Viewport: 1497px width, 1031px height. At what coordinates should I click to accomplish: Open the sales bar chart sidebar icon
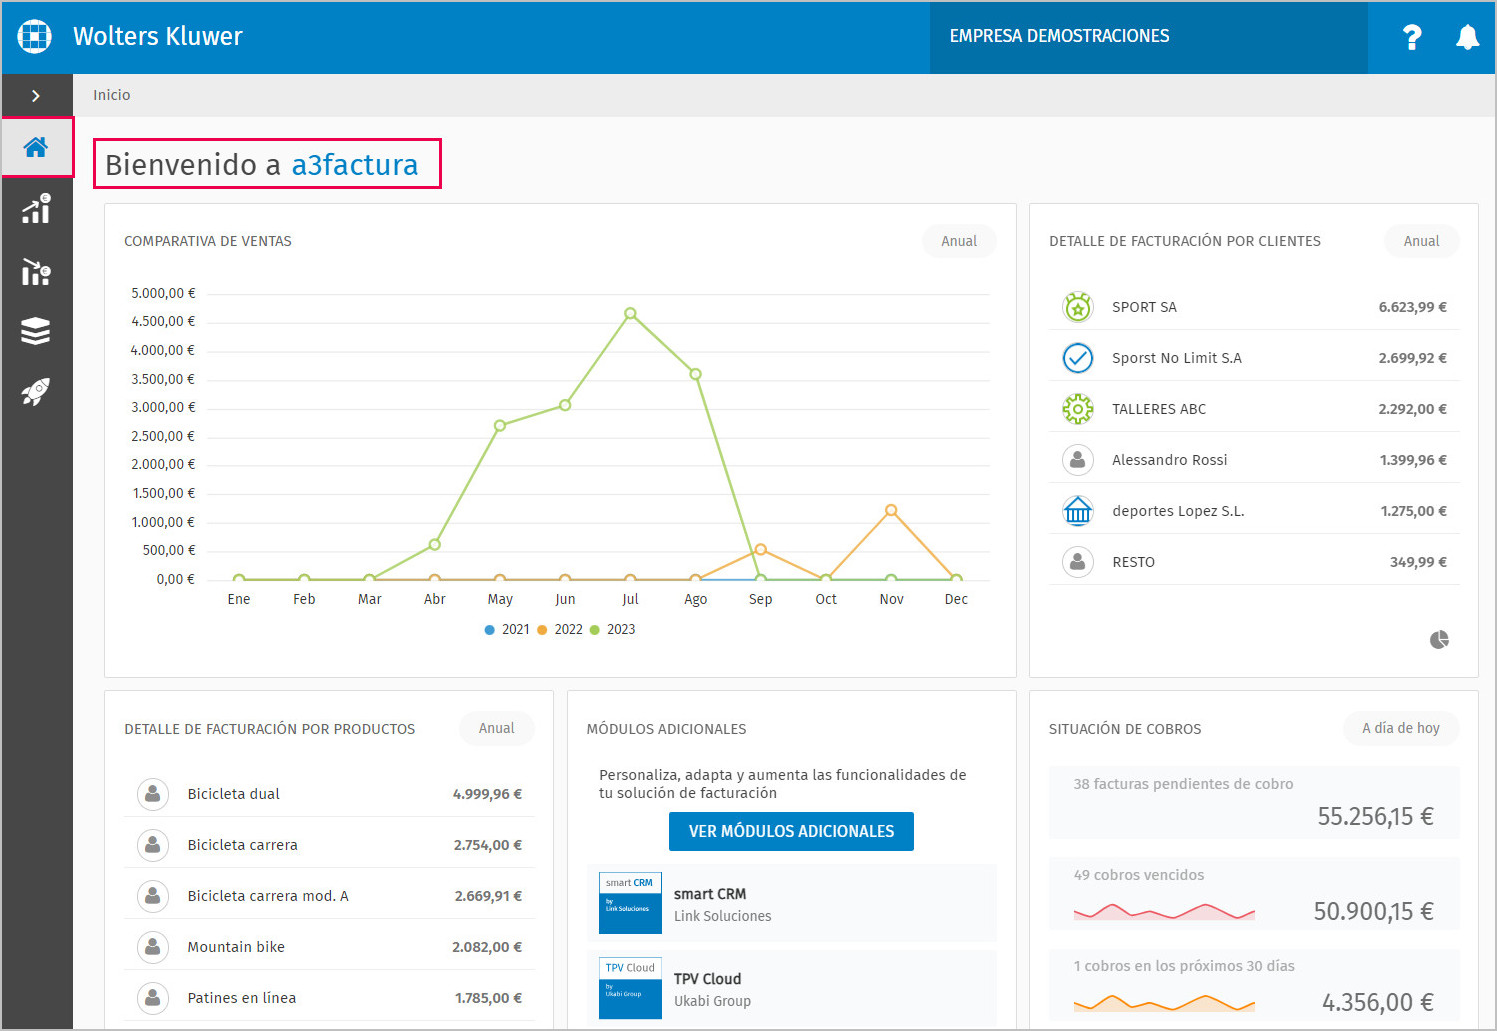pos(36,209)
